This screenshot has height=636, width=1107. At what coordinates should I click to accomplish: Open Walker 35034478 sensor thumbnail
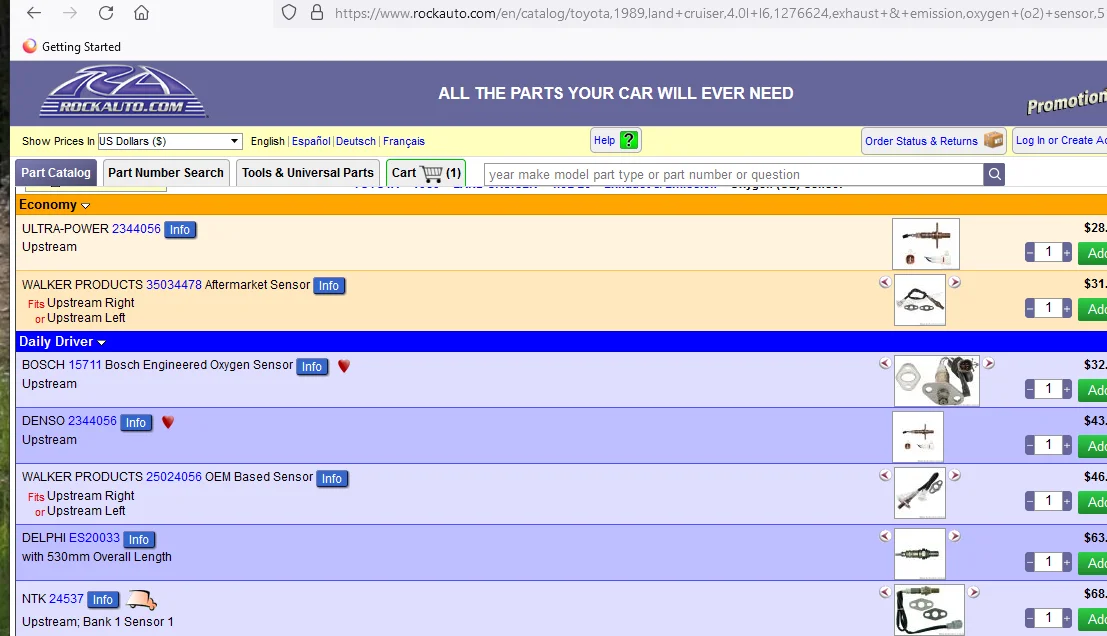pyautogui.click(x=919, y=300)
